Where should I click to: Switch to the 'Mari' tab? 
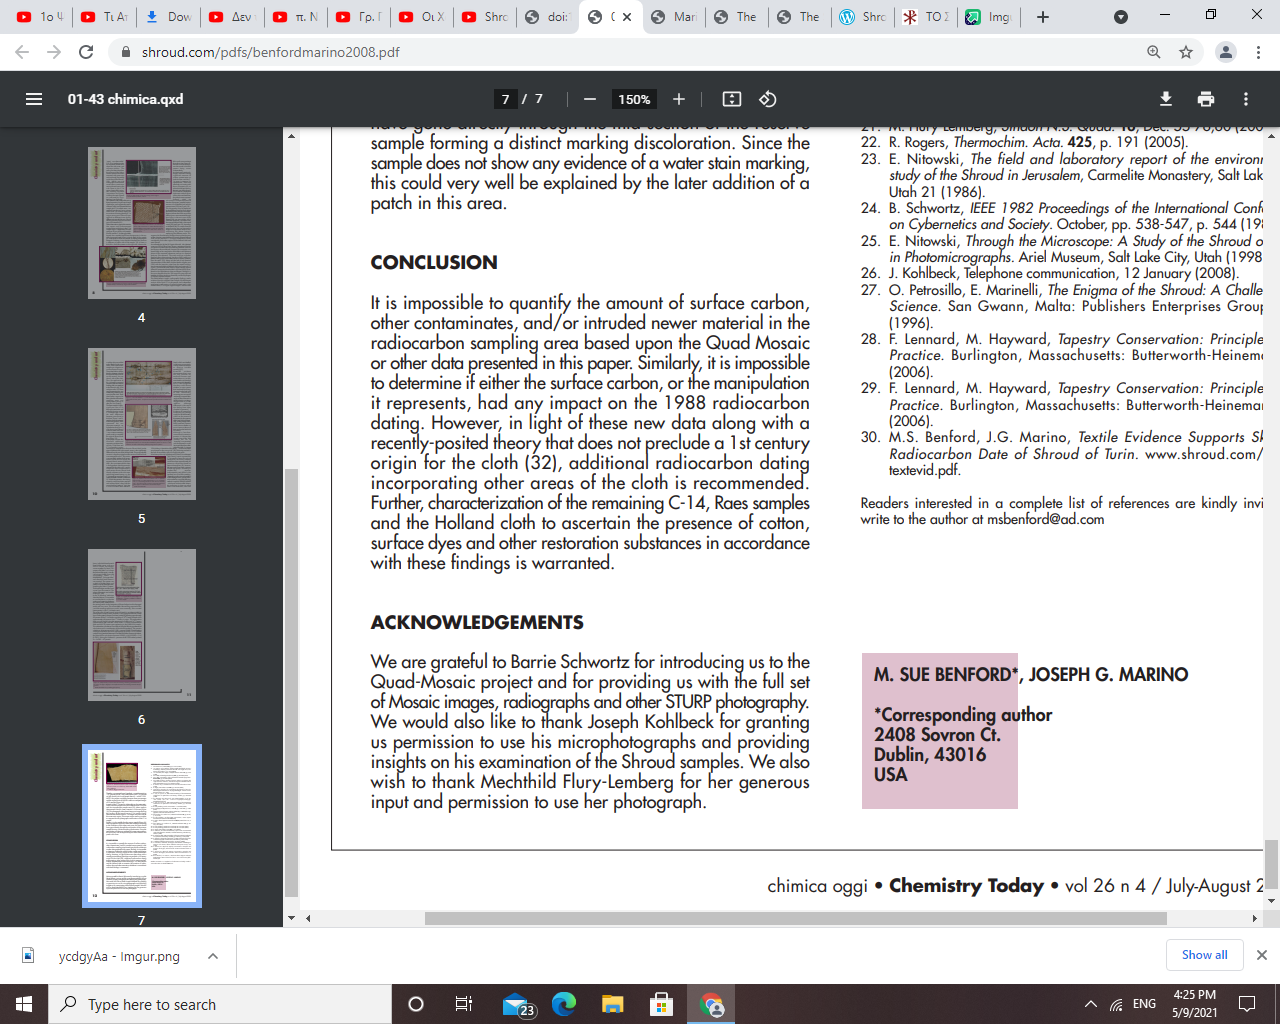tap(673, 17)
